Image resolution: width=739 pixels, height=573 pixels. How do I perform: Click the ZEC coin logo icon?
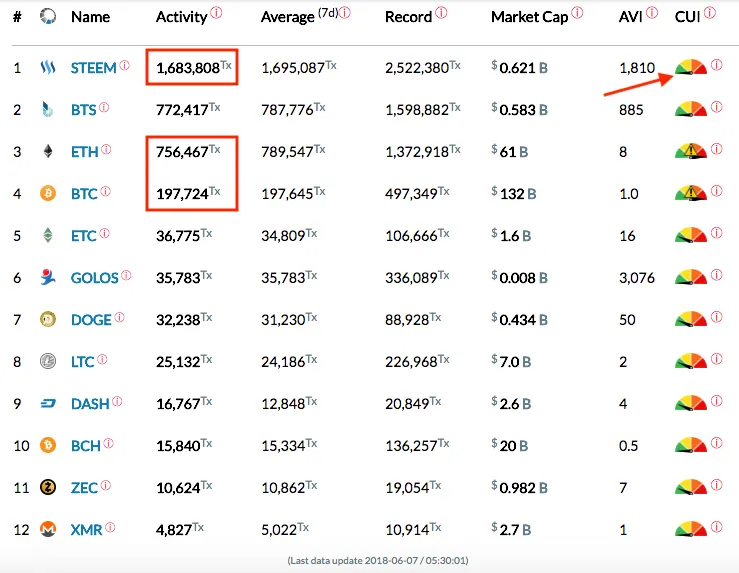coord(48,487)
